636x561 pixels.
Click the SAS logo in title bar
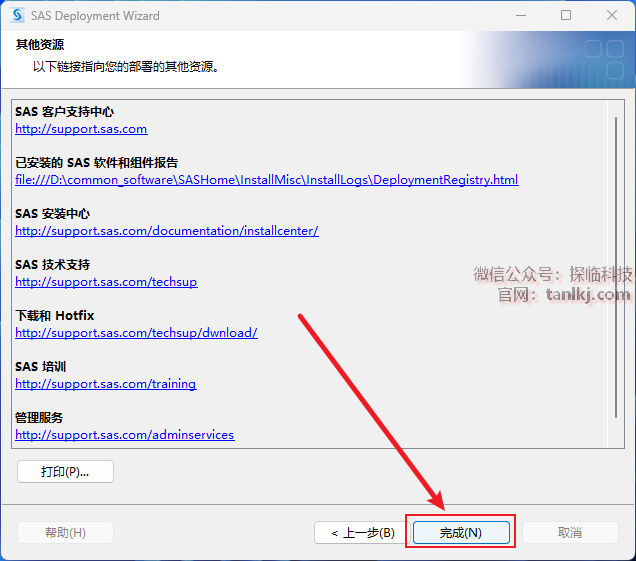[x=17, y=15]
